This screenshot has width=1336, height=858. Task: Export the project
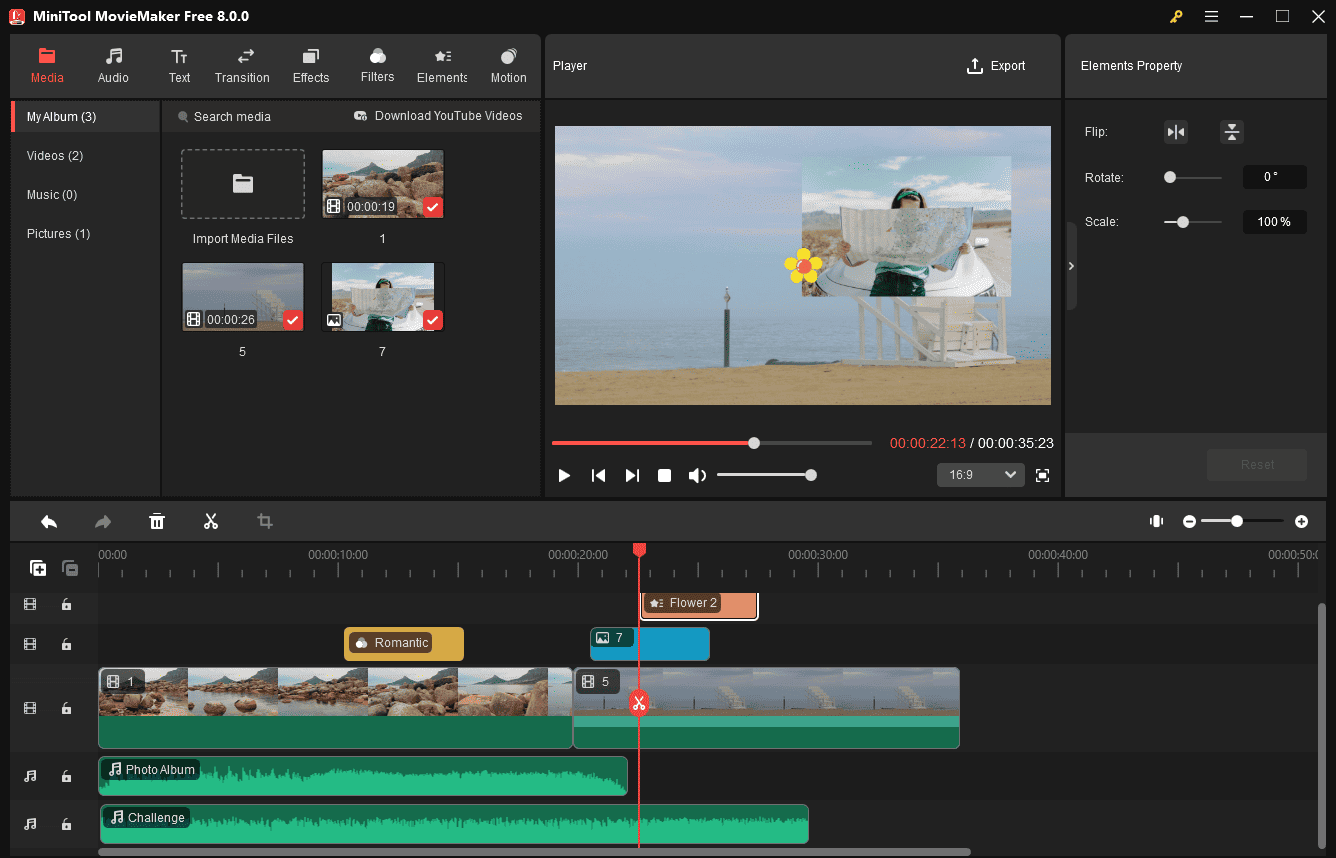pyautogui.click(x=995, y=65)
